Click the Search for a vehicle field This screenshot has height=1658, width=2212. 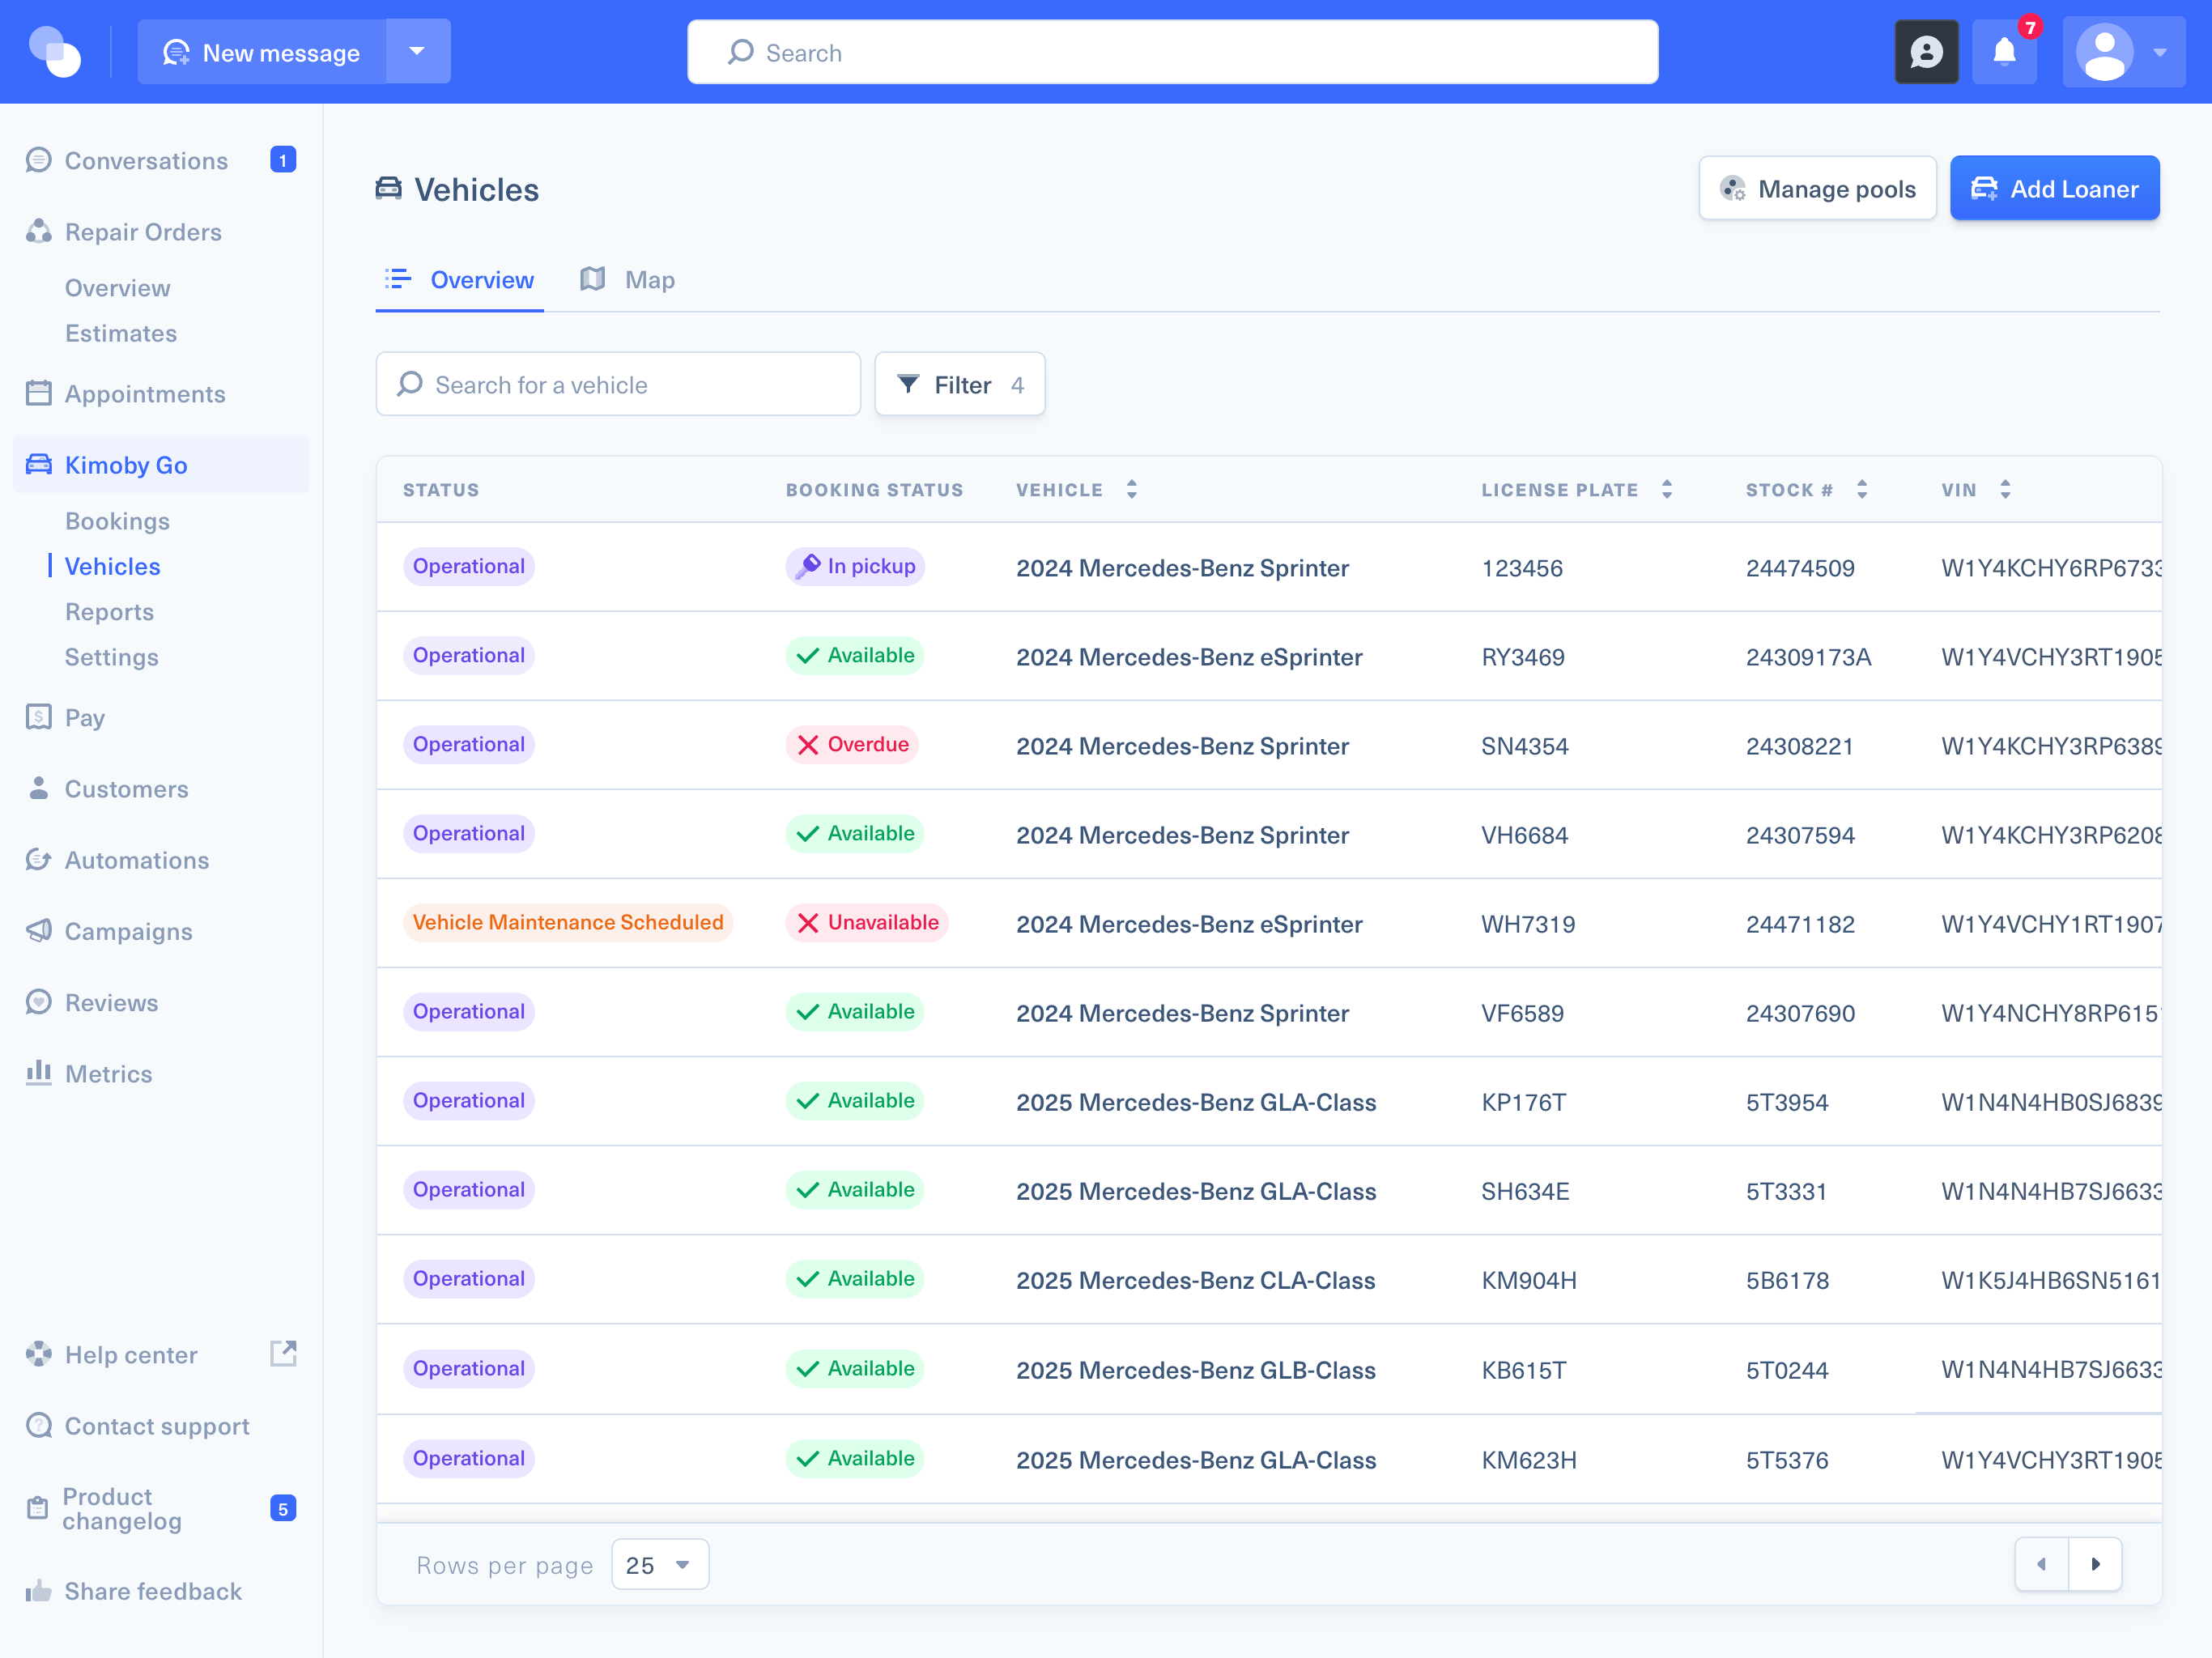[618, 384]
